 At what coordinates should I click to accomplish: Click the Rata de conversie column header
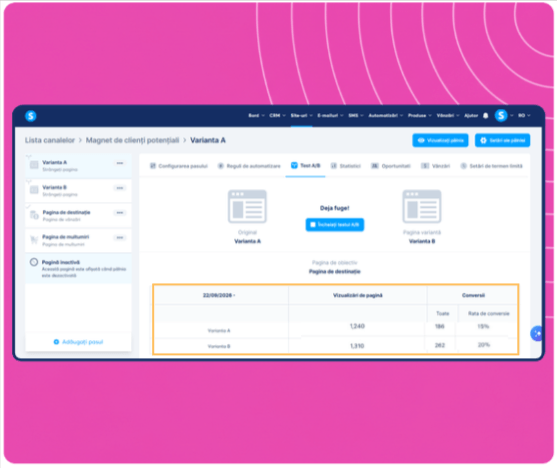(488, 313)
